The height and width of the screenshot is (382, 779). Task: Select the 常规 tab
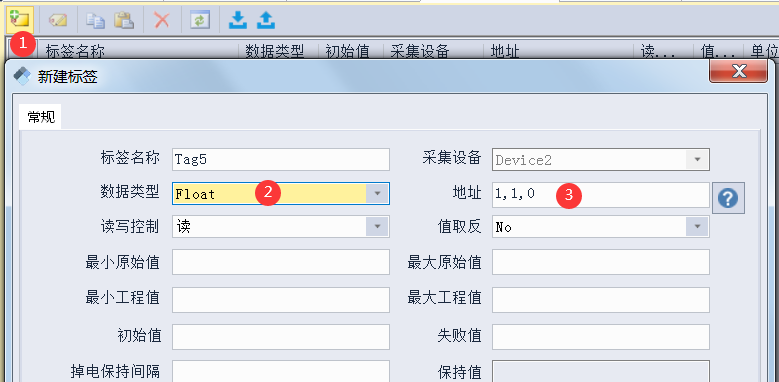41,117
